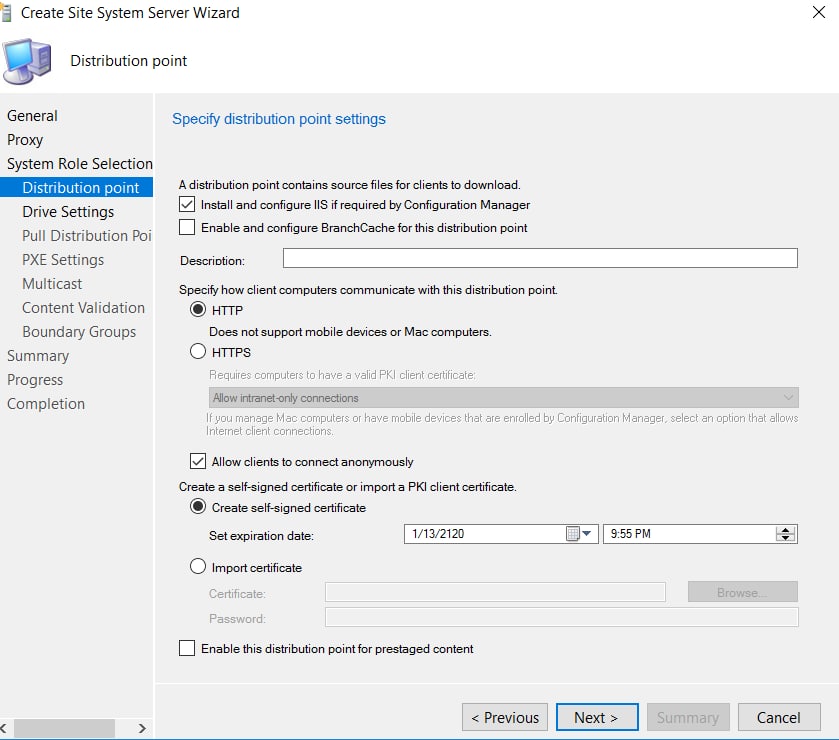Image resolution: width=839 pixels, height=740 pixels.
Task: Go to Summary in sidebar
Action: [38, 356]
